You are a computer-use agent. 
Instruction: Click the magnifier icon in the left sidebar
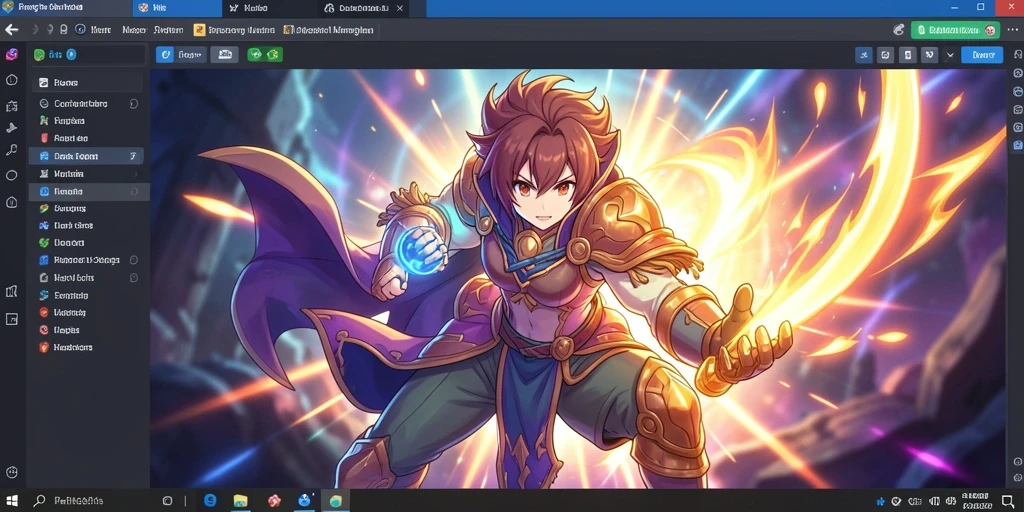[11, 150]
